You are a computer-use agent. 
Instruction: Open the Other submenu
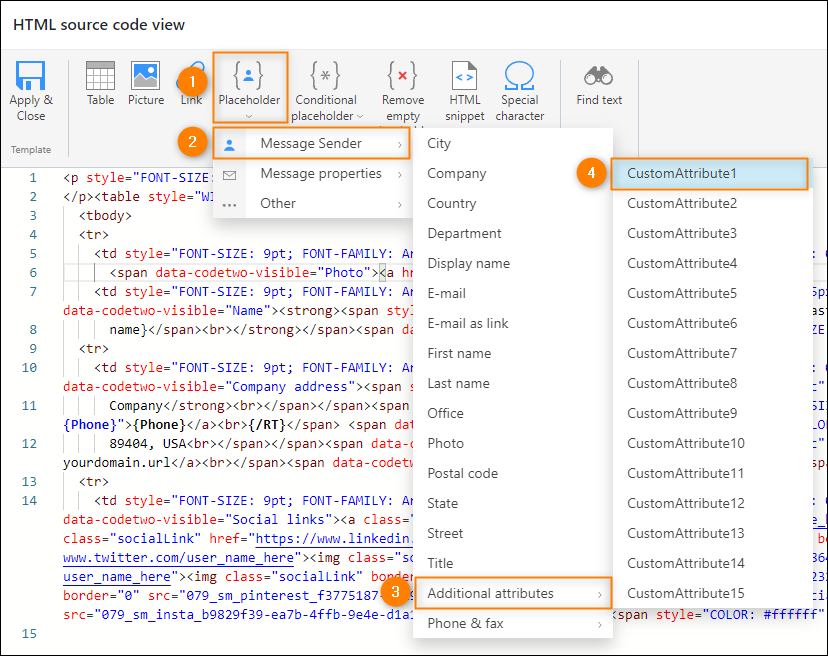[312, 203]
